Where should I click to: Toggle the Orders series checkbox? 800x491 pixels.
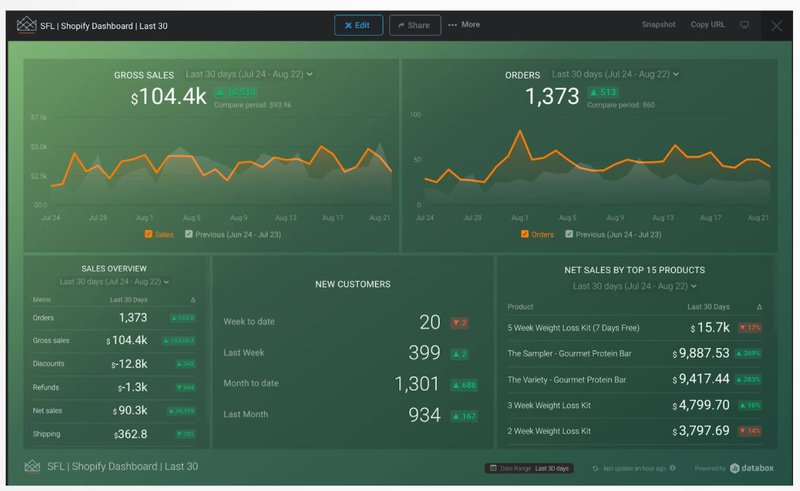pos(524,234)
